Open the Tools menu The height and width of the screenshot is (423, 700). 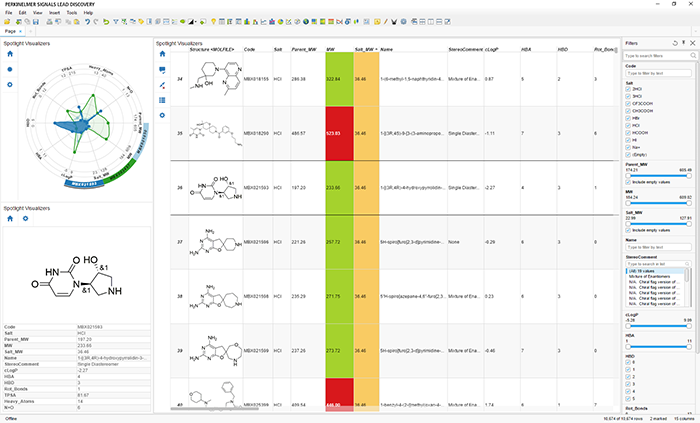[x=72, y=12]
